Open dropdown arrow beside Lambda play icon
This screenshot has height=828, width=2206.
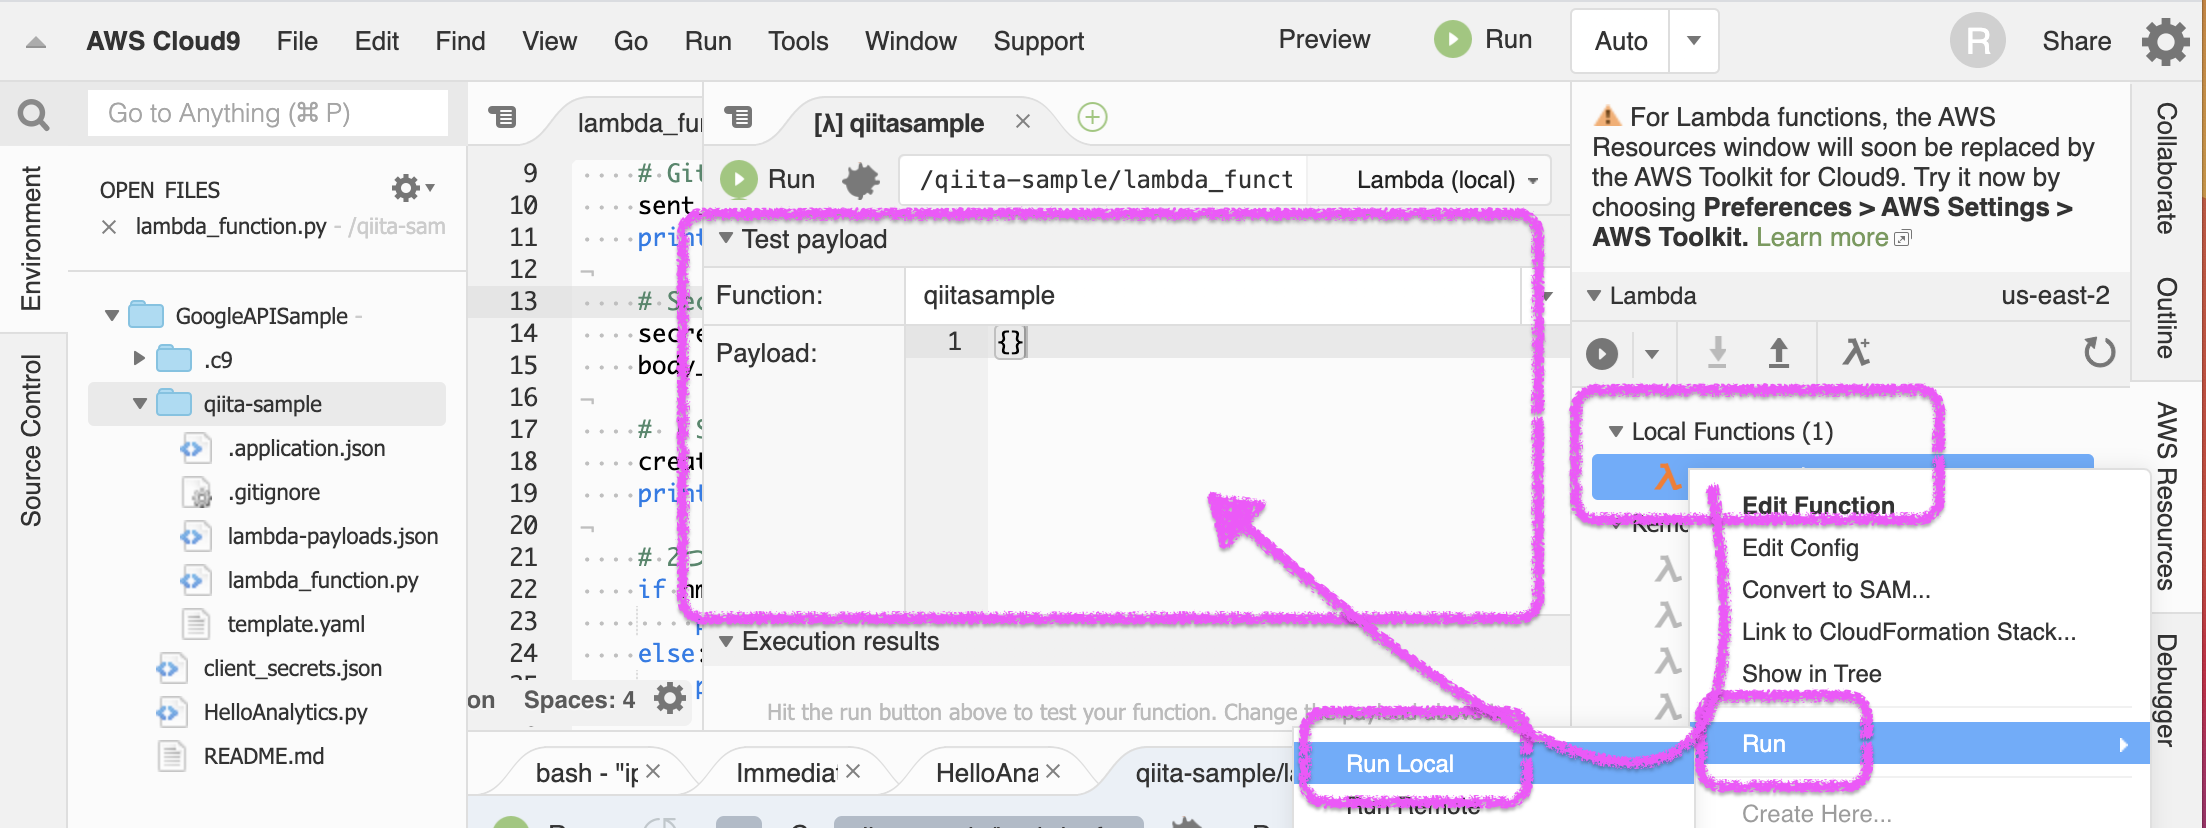point(1651,353)
